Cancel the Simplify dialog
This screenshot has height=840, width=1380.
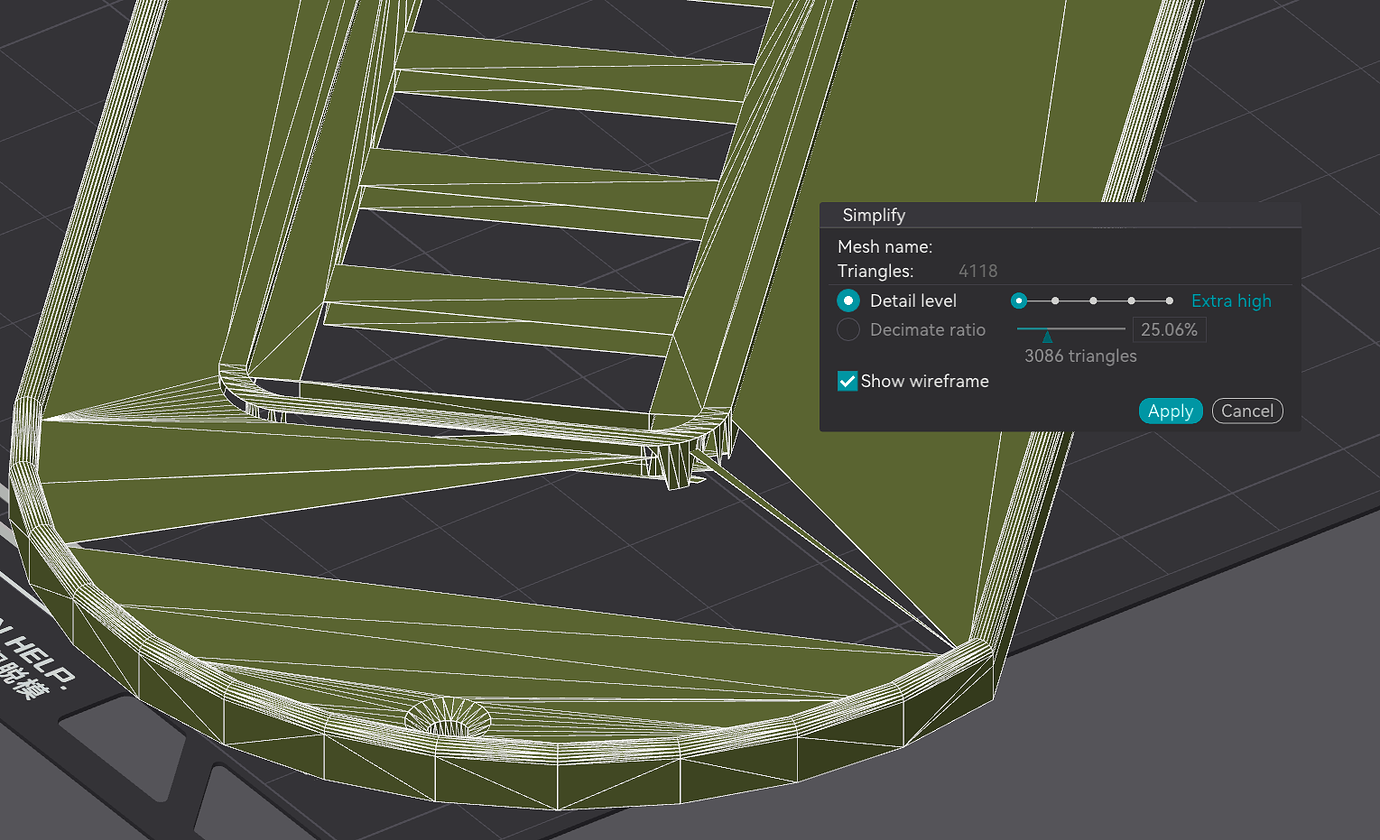click(x=1247, y=411)
